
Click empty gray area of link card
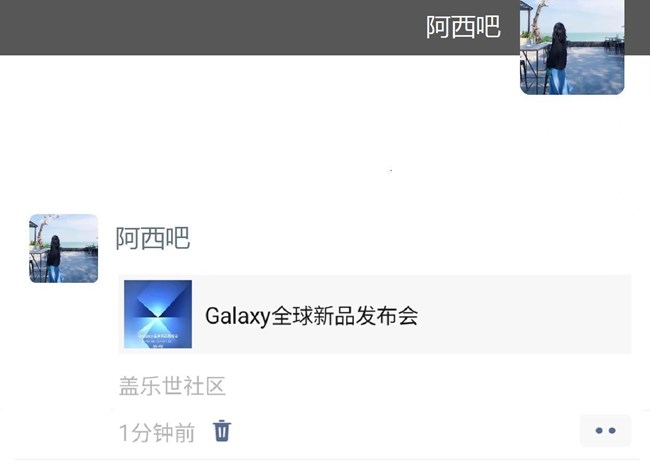click(x=522, y=314)
